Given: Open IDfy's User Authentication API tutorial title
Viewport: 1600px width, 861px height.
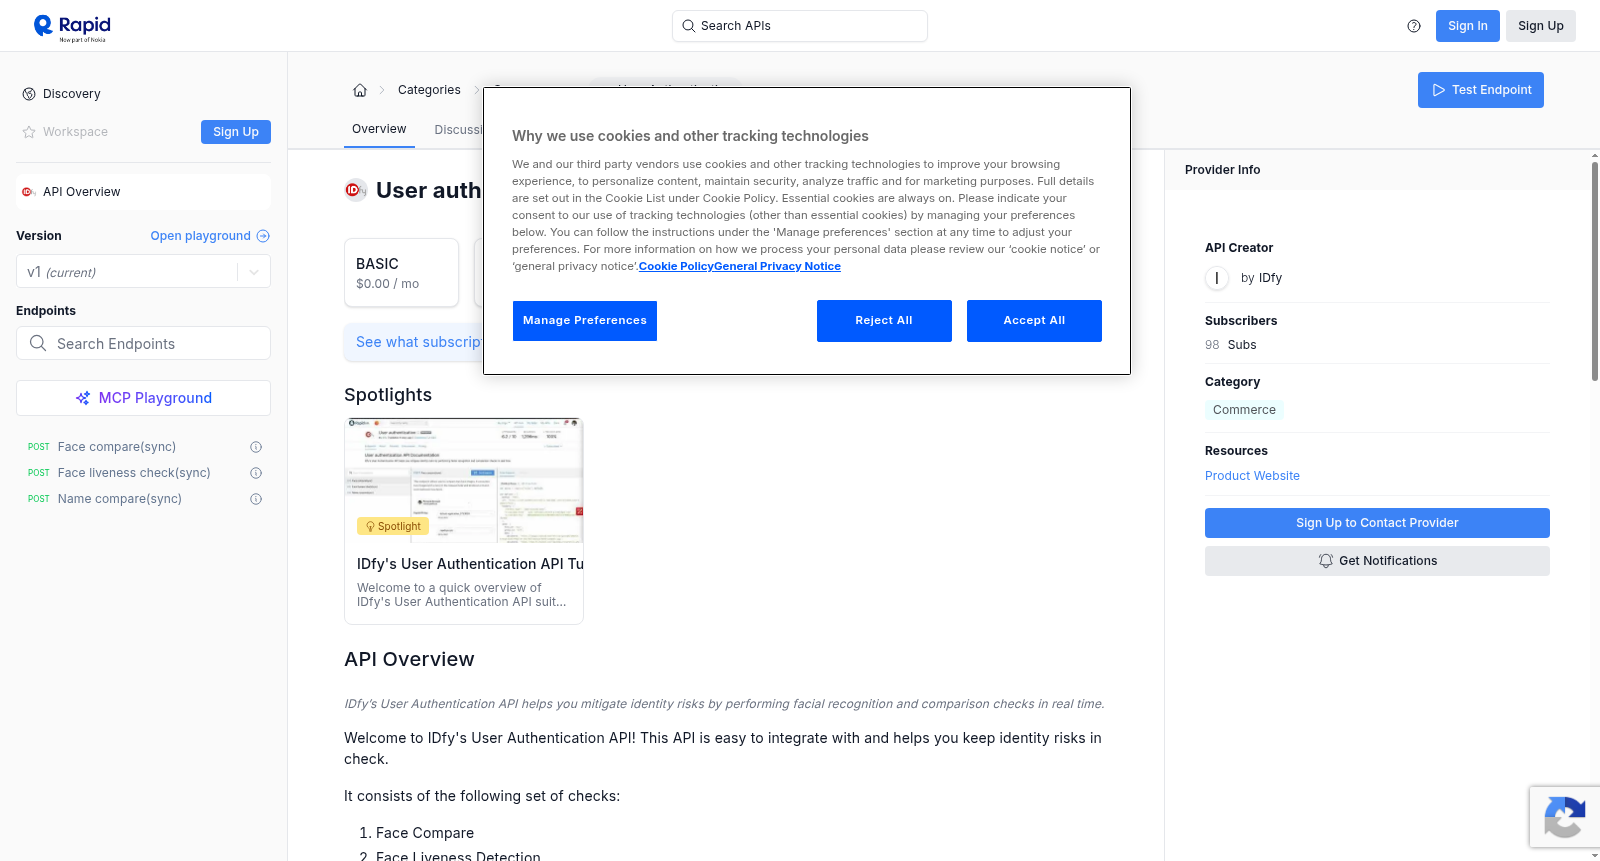Looking at the screenshot, I should point(470,564).
